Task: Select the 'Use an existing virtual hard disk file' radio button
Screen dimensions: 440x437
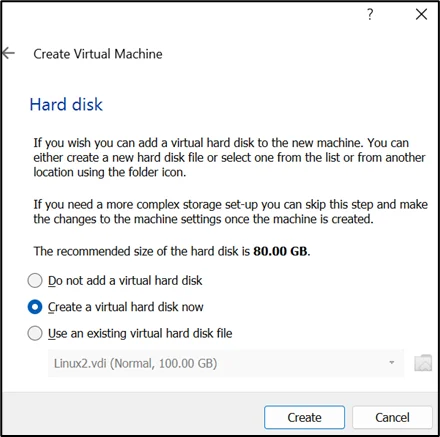Action: (35, 333)
